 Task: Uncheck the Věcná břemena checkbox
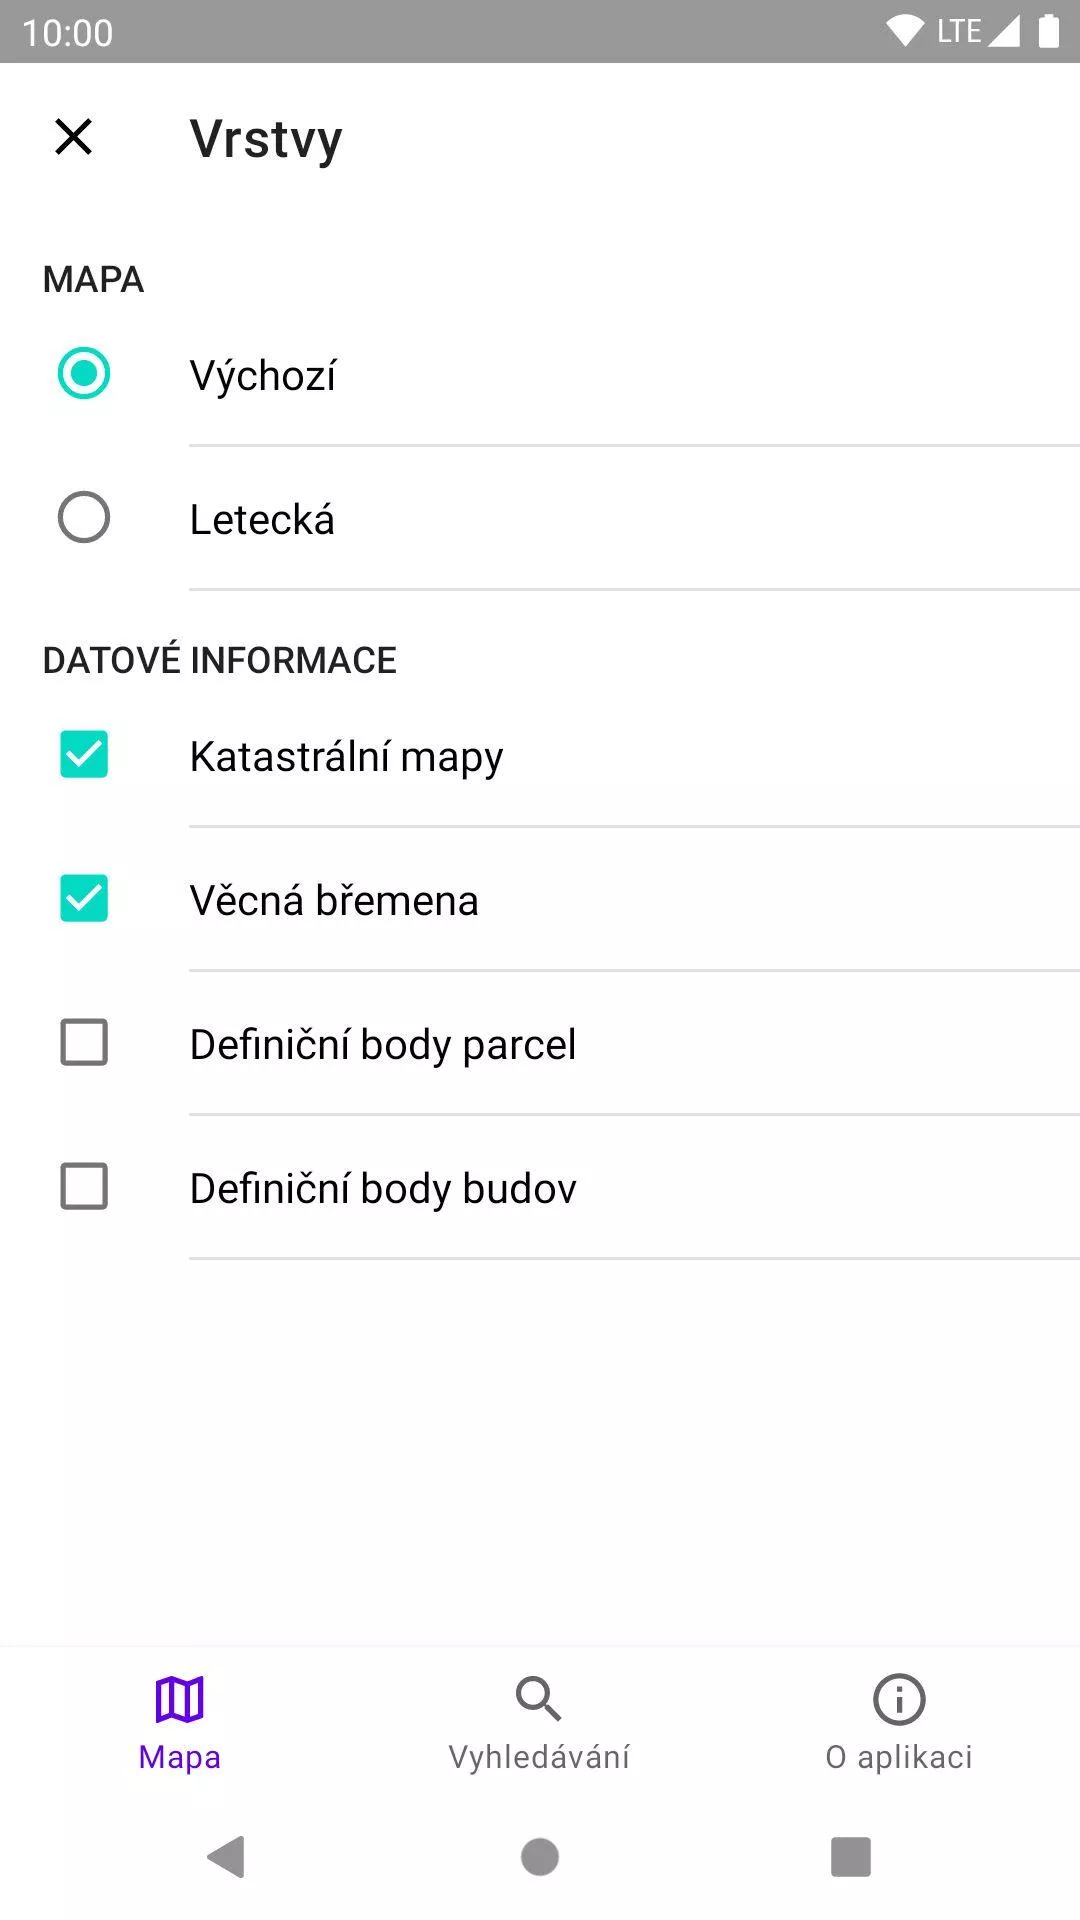tap(84, 898)
